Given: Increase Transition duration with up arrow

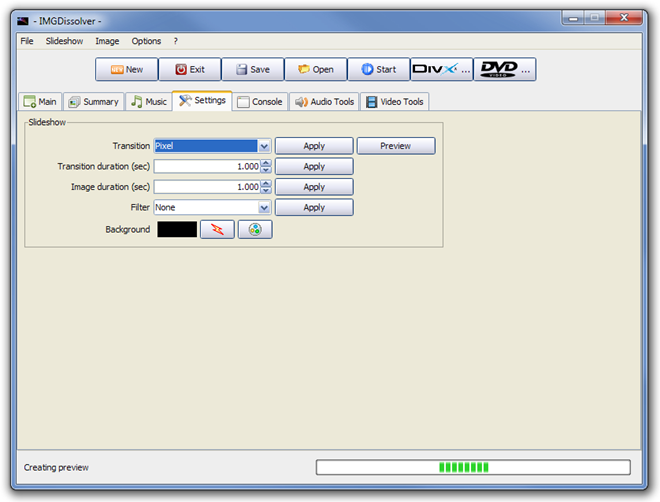Looking at the screenshot, I should 266,163.
